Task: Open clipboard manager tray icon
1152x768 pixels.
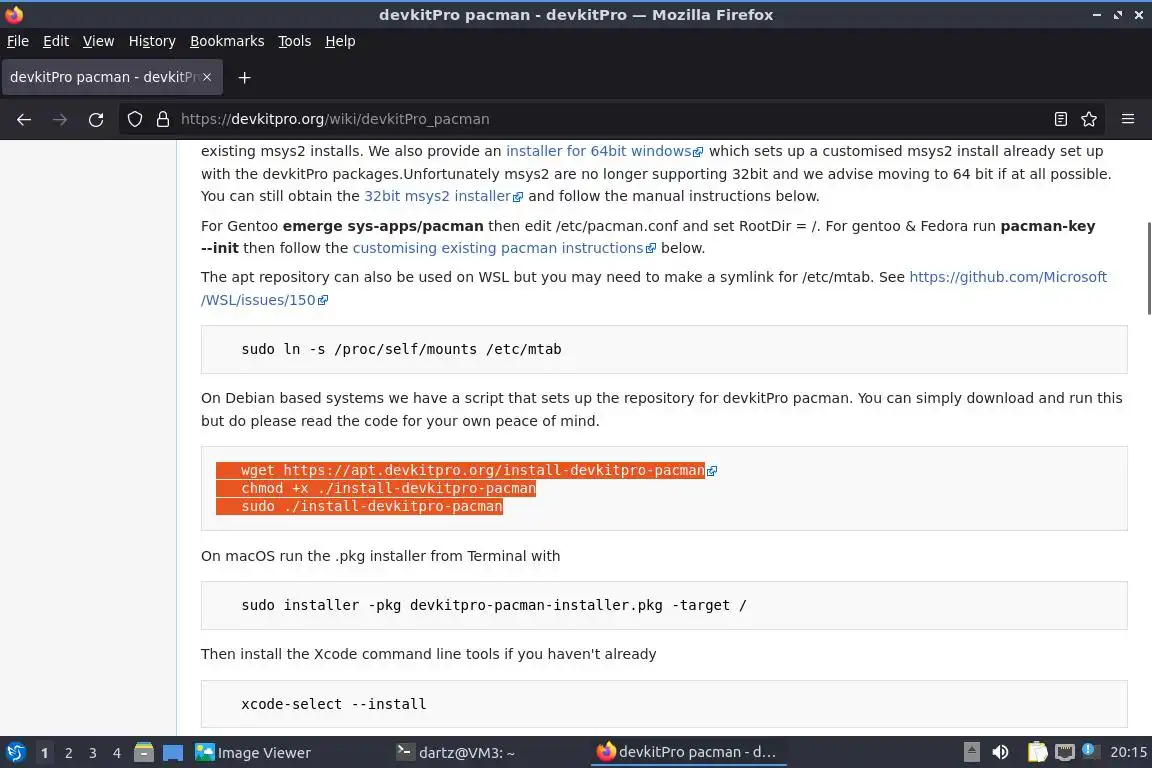Action: coord(1037,752)
